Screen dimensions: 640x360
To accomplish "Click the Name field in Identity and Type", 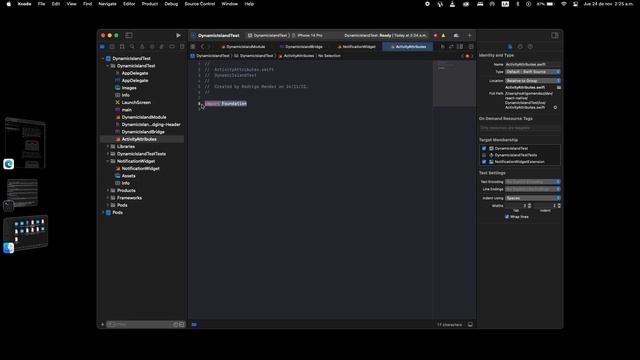I will click(x=532, y=64).
